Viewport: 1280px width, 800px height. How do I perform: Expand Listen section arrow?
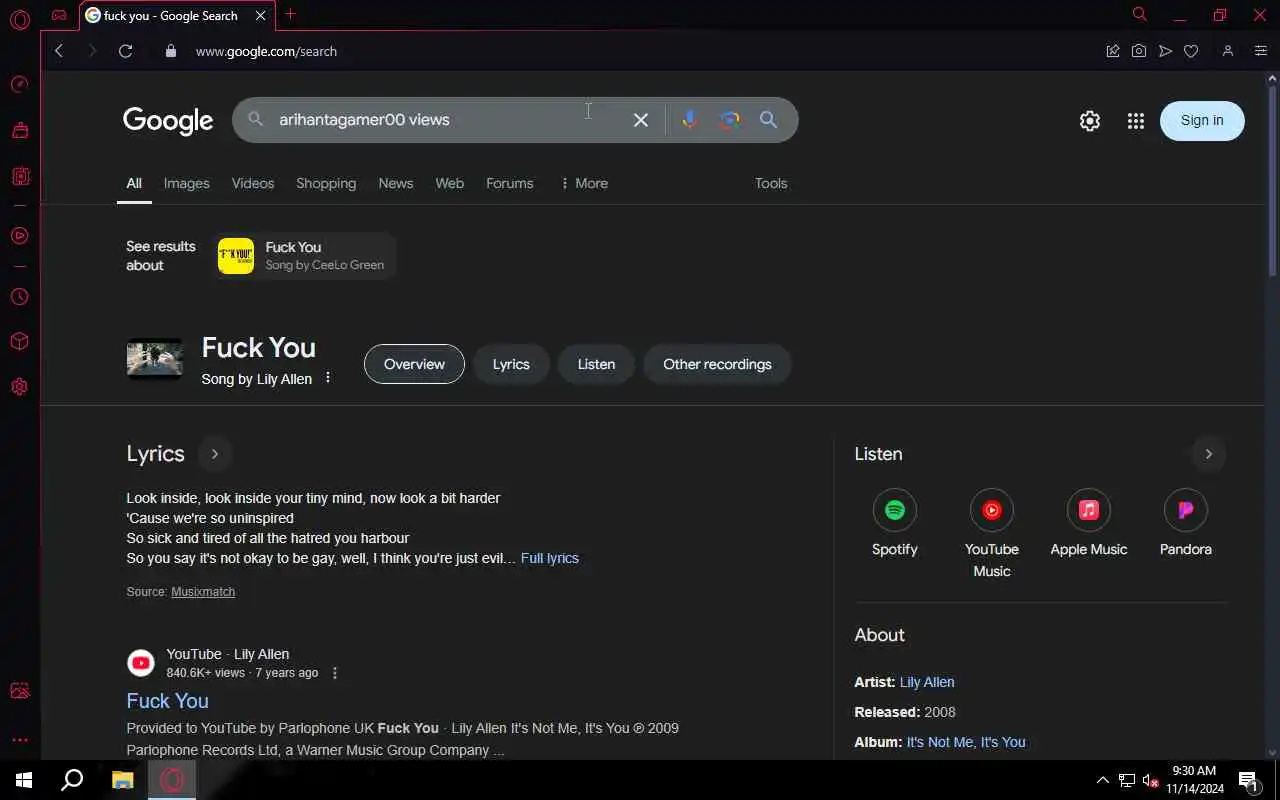coord(1208,454)
